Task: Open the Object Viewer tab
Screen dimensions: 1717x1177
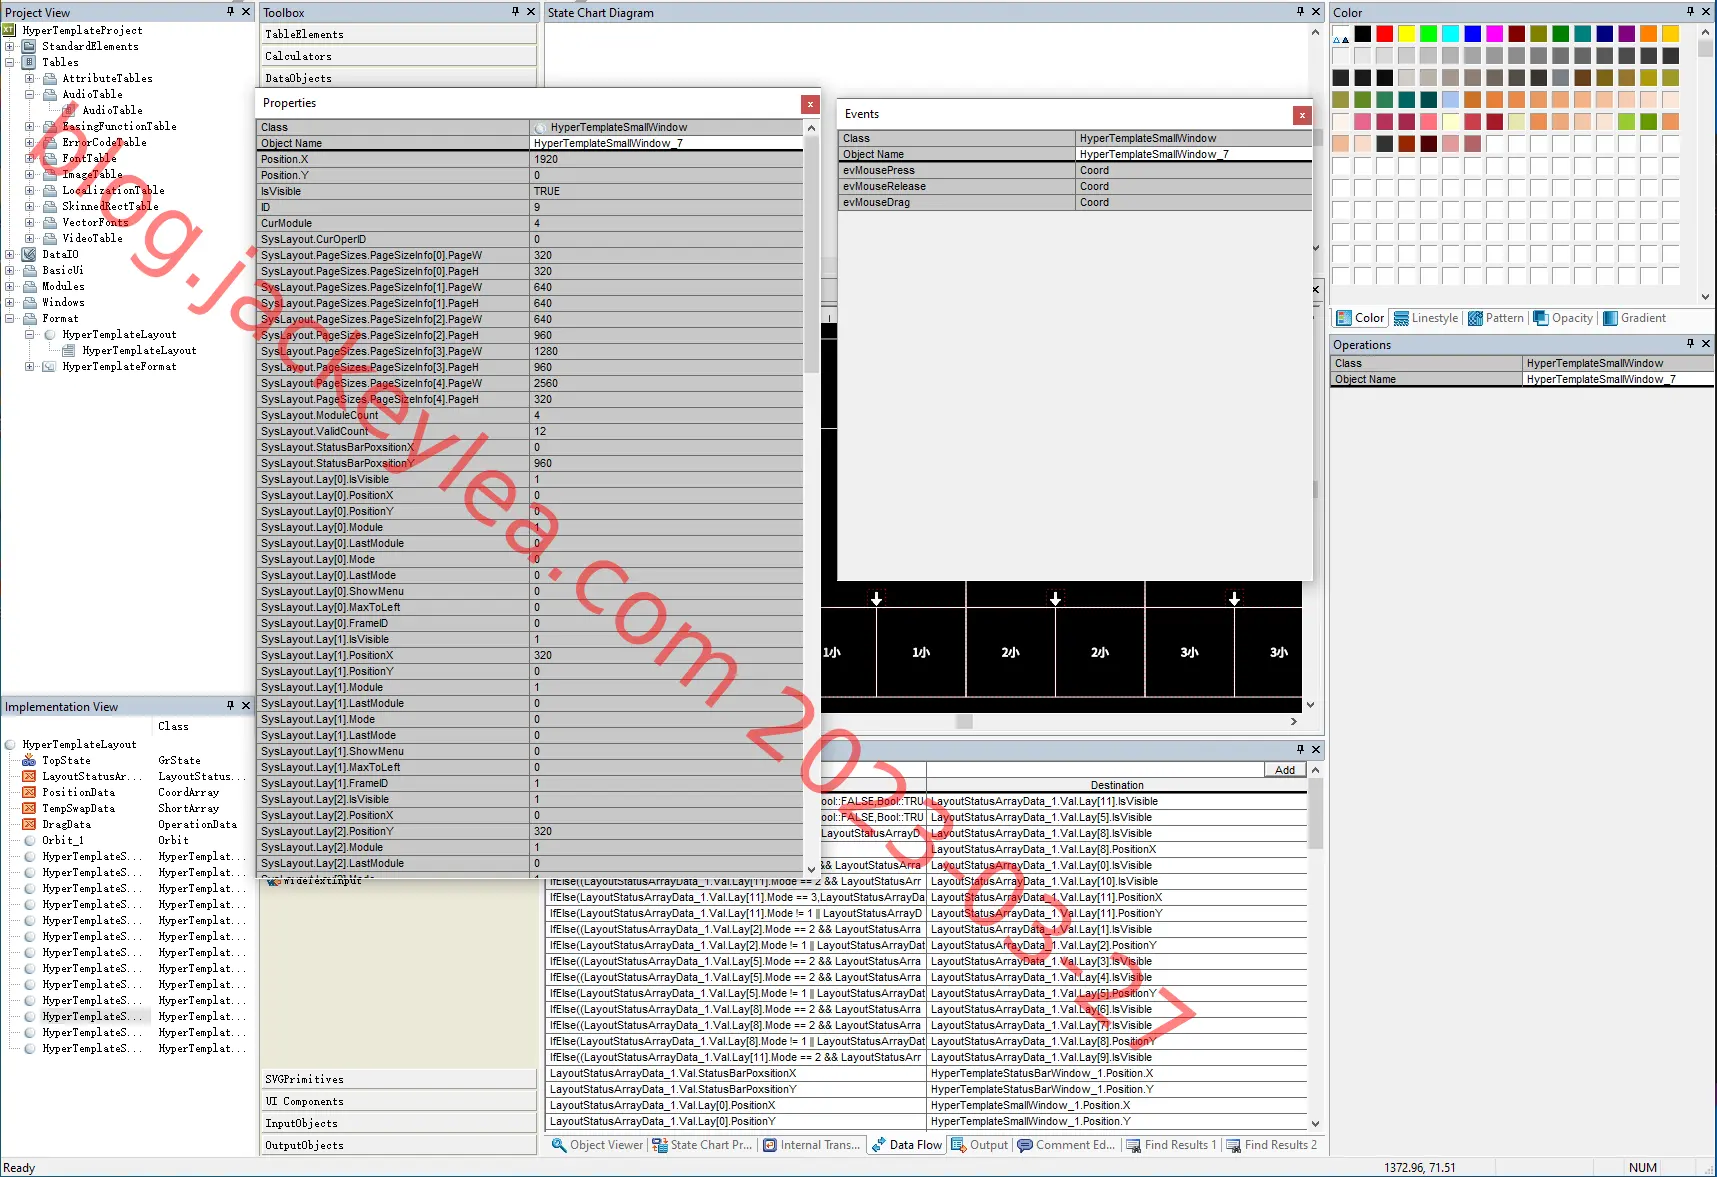Action: tap(597, 1145)
